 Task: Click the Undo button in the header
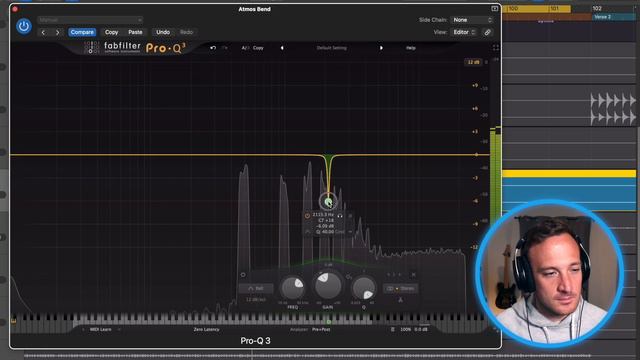163,32
